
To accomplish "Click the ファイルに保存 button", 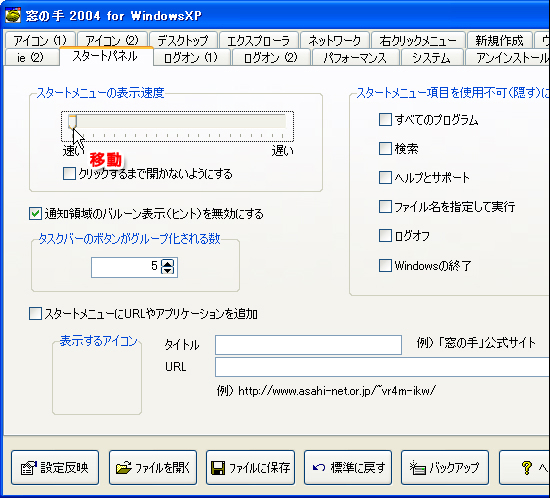I will 250,467.
